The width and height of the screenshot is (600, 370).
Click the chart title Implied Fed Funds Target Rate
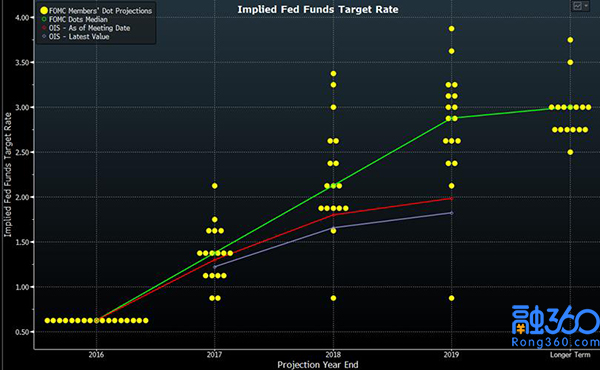pos(318,10)
